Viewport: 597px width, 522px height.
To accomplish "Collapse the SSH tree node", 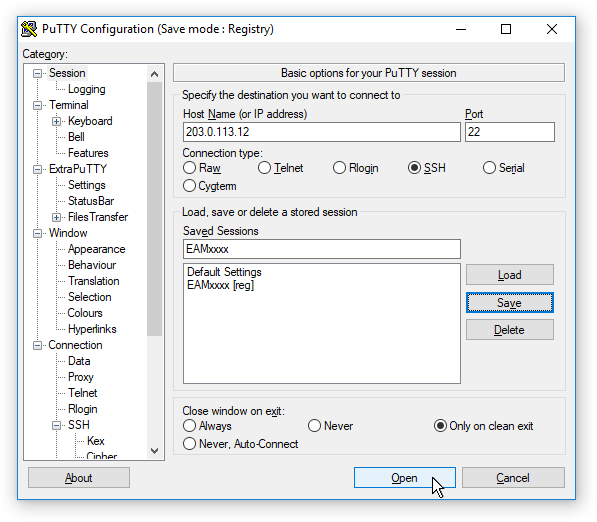I will point(56,425).
